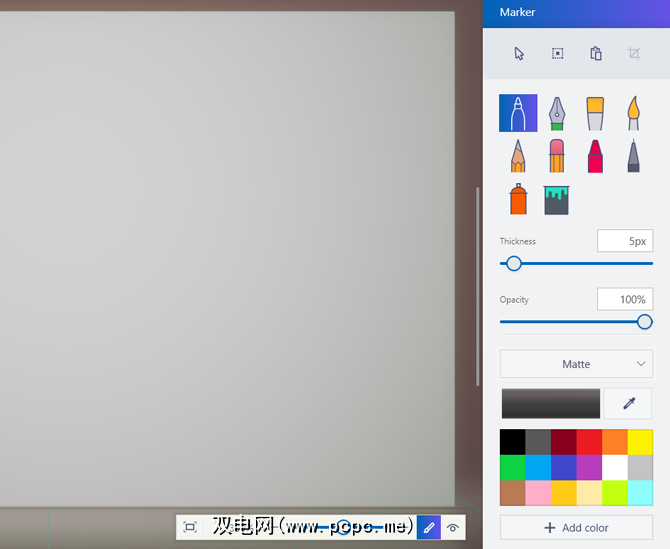This screenshot has width=670, height=549.
Task: Select the Oil brush
Action: click(595, 113)
